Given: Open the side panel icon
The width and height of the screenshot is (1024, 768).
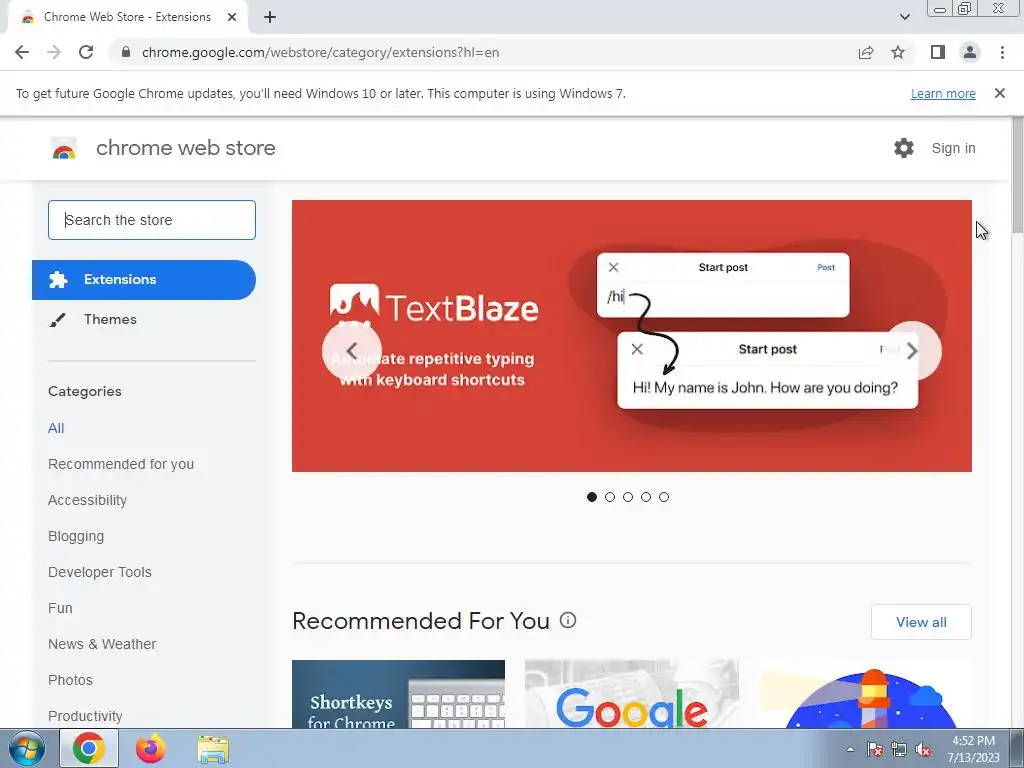Looking at the screenshot, I should coord(938,52).
